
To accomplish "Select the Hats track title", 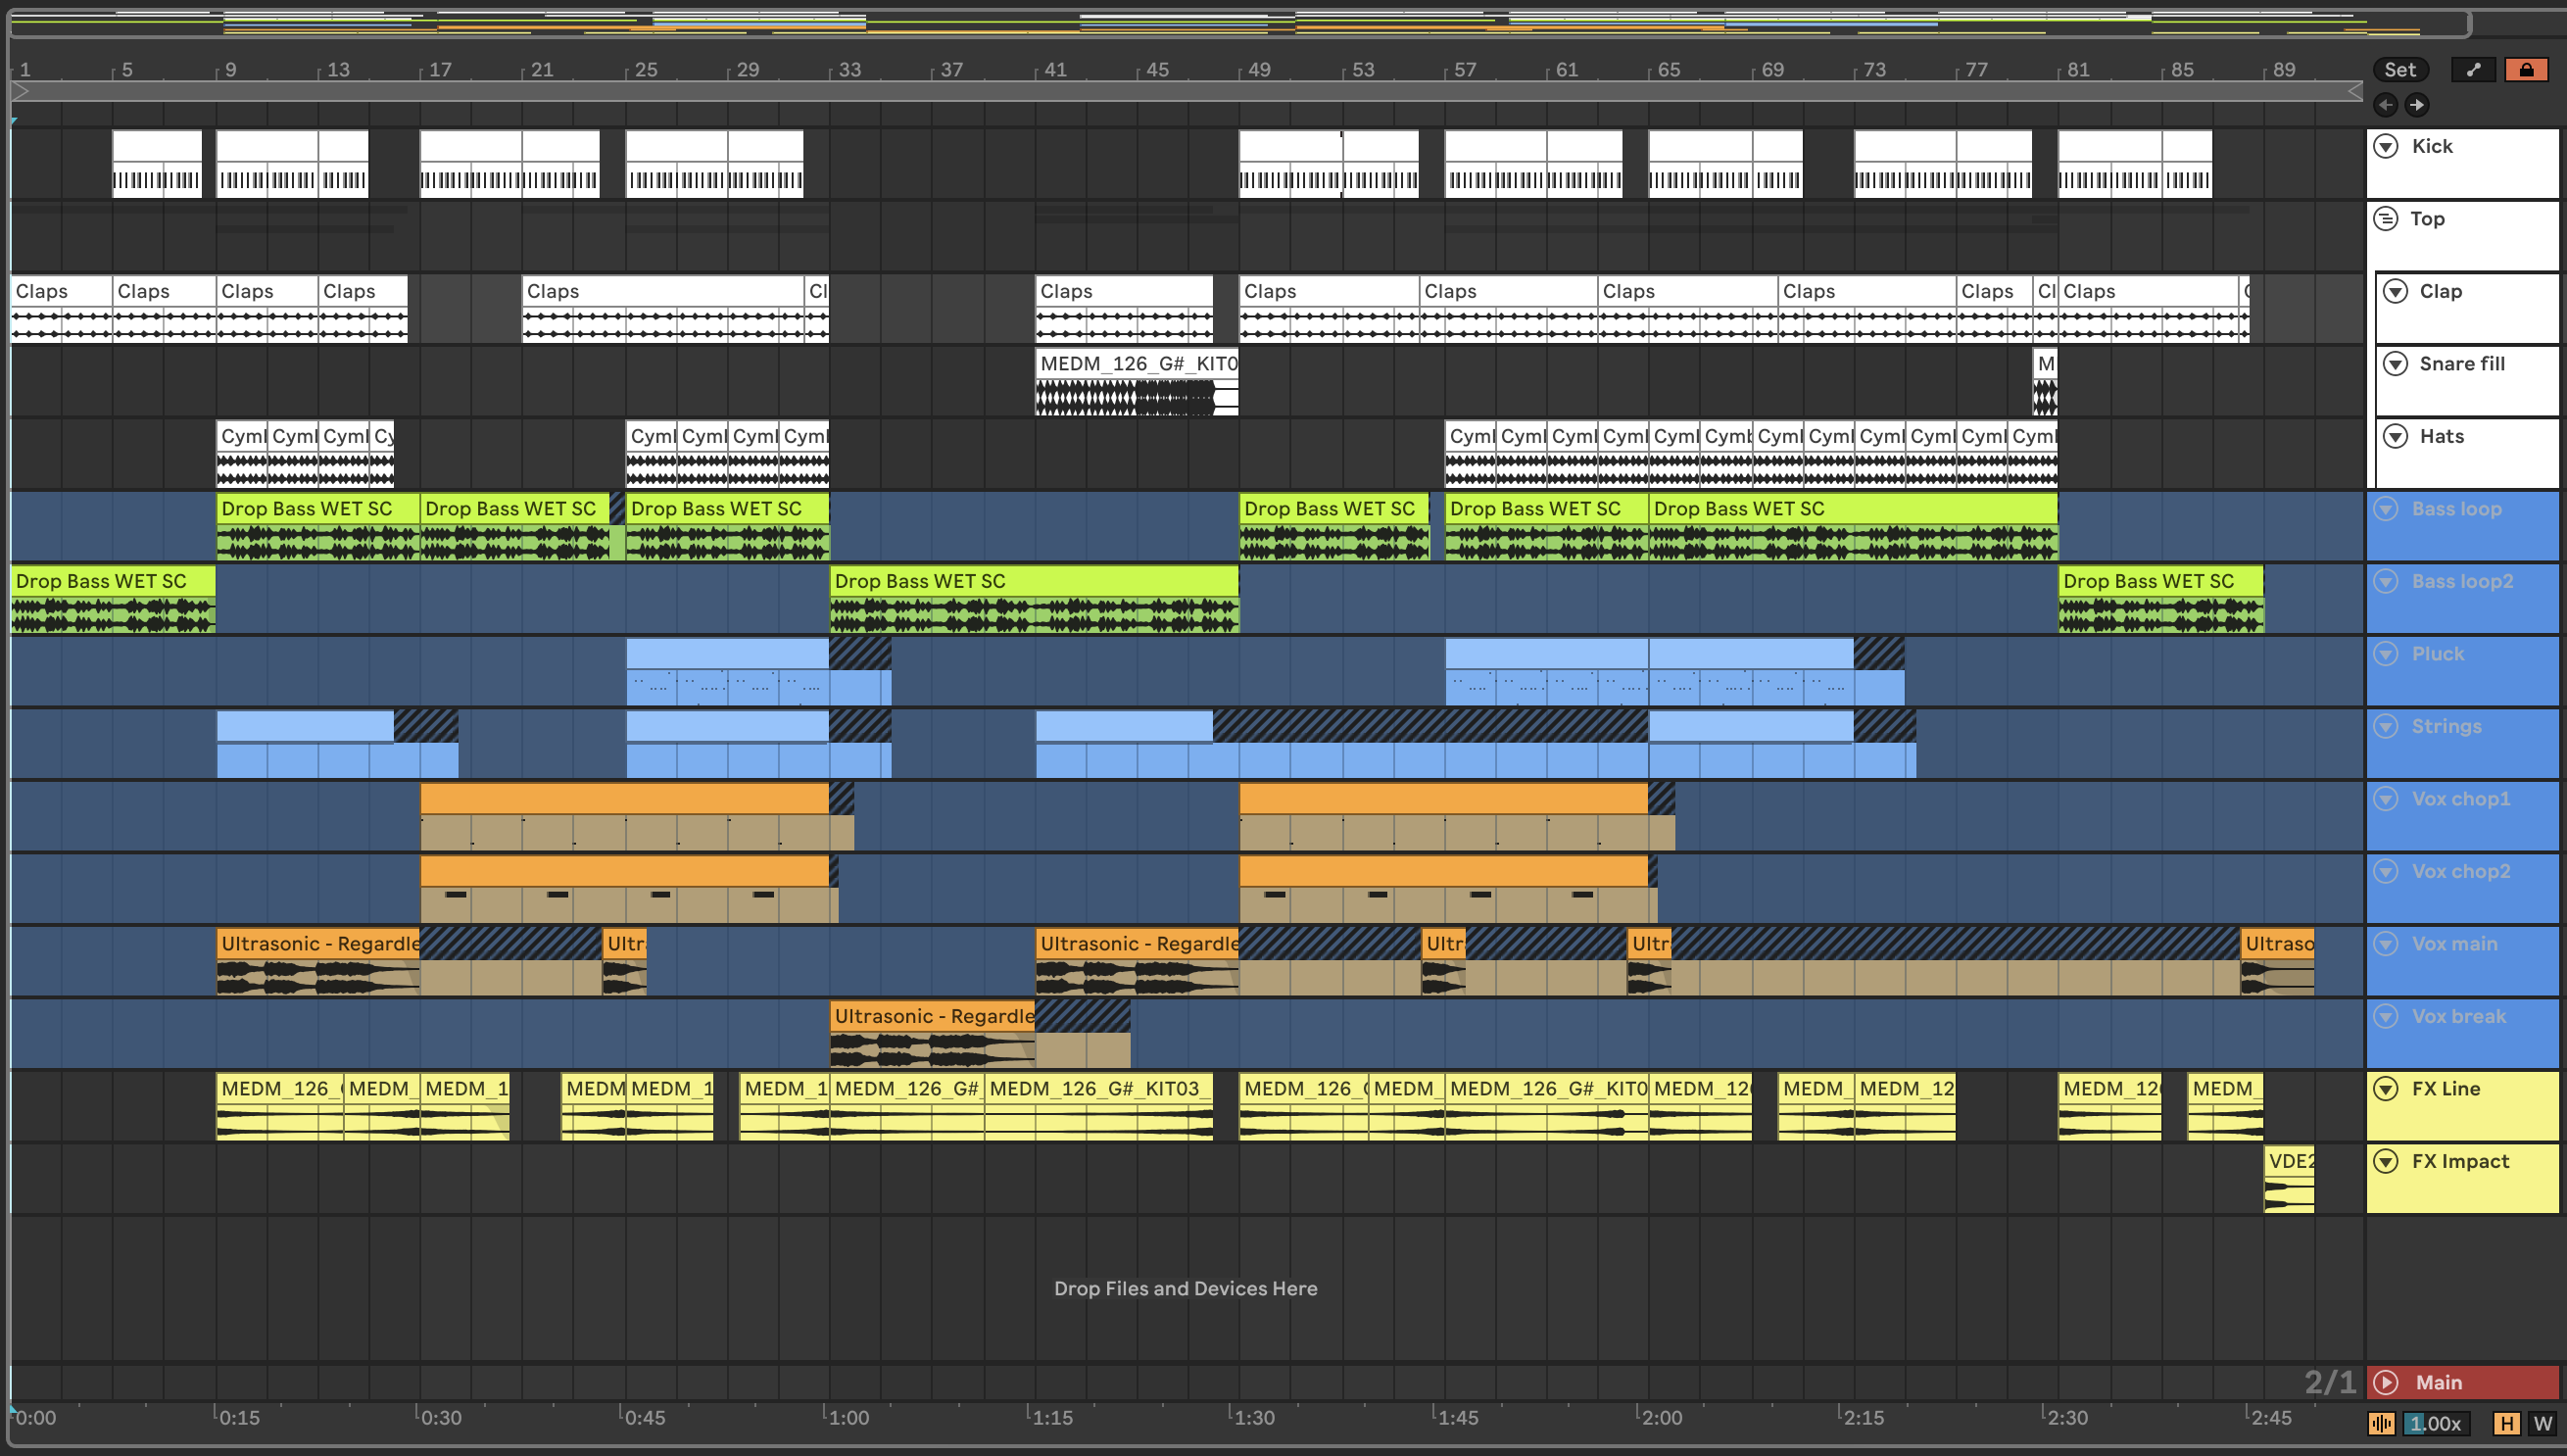I will point(2442,436).
